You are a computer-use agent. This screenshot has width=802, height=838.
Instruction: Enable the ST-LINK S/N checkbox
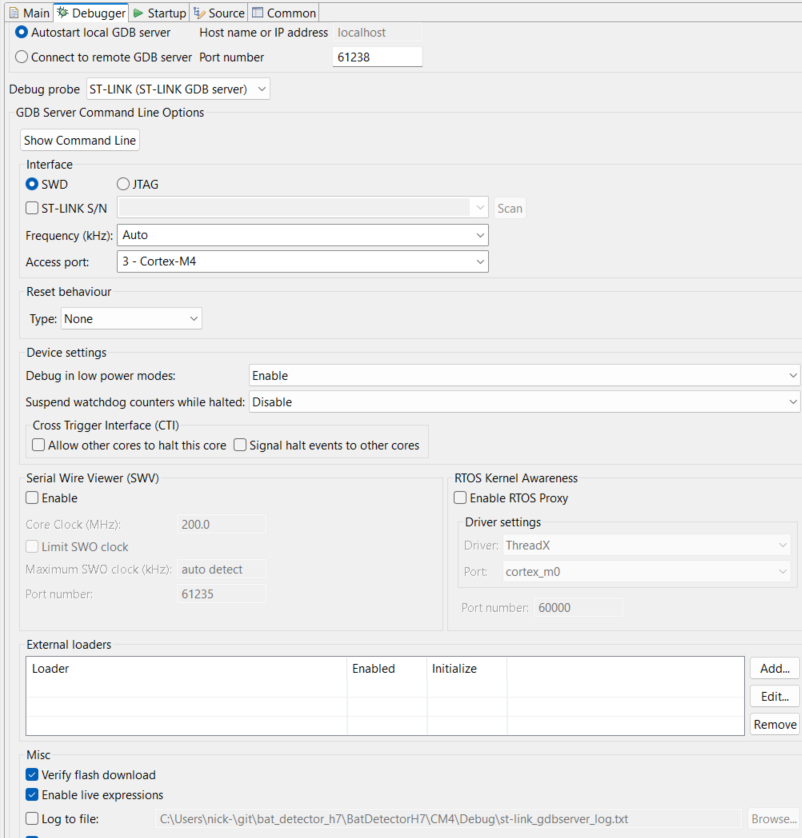[32, 208]
